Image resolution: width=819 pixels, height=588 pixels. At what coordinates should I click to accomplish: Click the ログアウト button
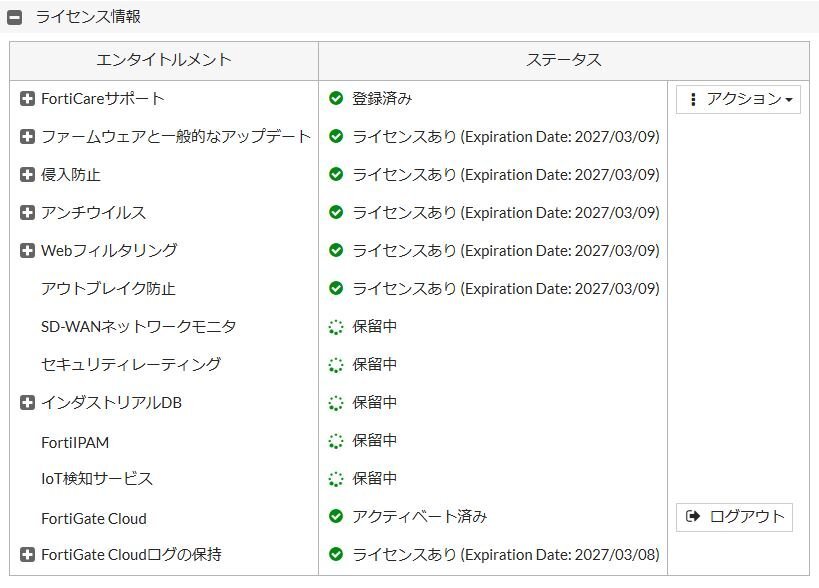pos(734,517)
